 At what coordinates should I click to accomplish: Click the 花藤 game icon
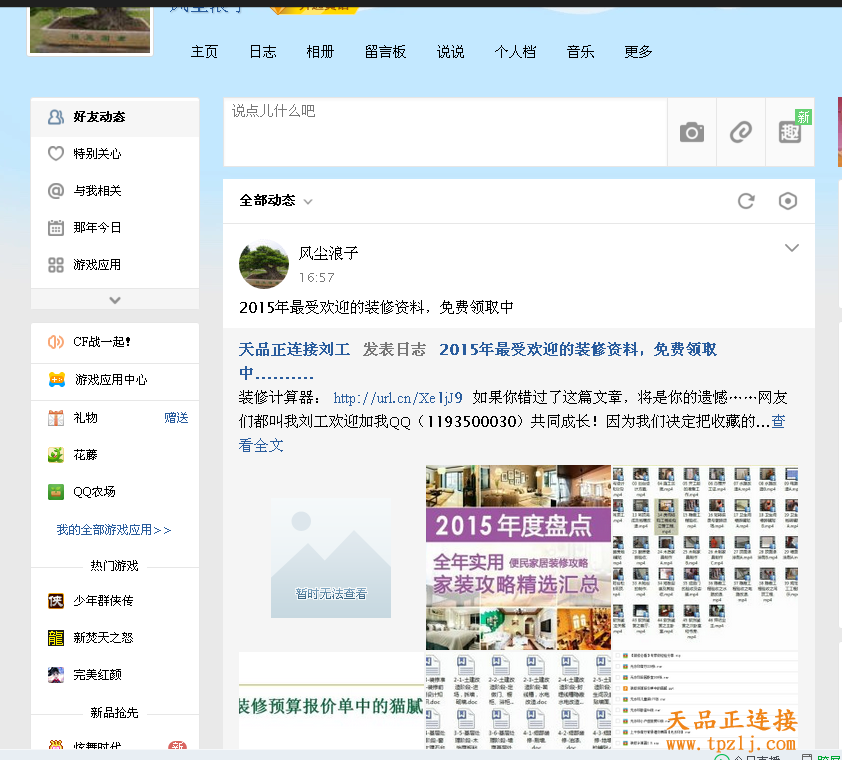click(x=56, y=455)
